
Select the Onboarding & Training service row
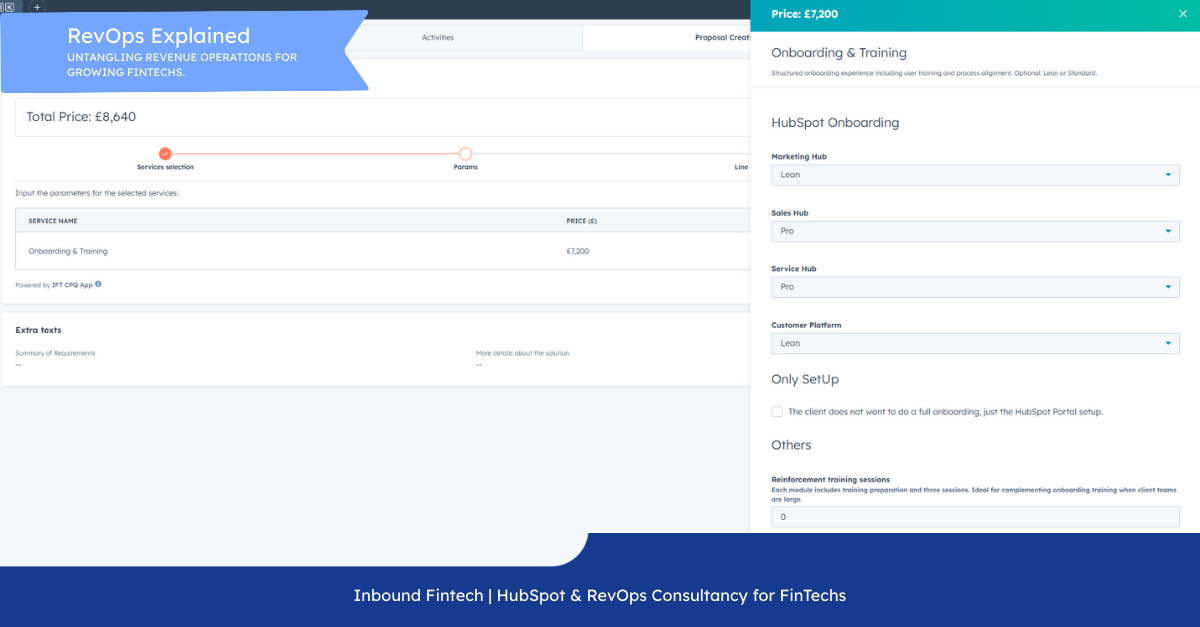click(x=68, y=251)
